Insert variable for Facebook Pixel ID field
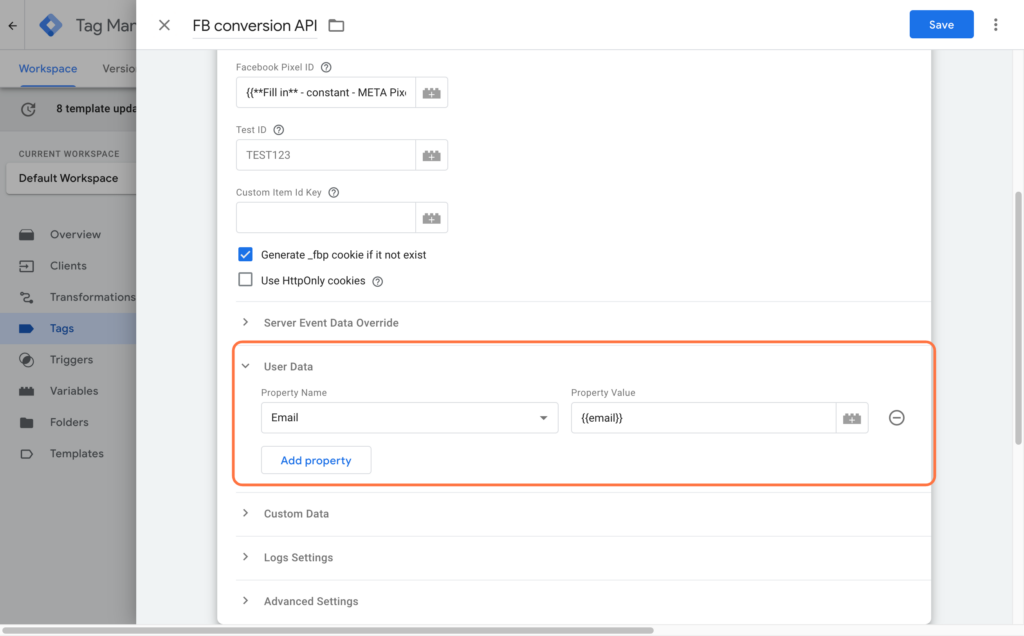This screenshot has height=636, width=1024. (x=432, y=93)
